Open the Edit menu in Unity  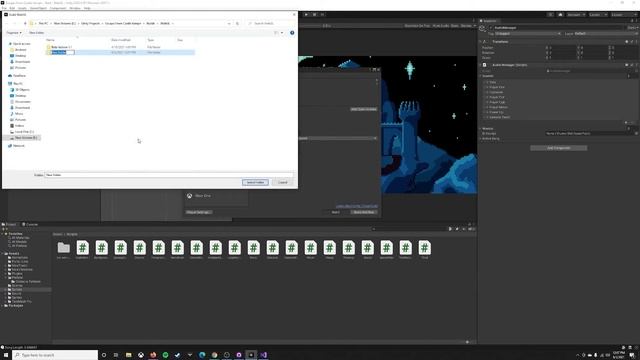click(12, 8)
